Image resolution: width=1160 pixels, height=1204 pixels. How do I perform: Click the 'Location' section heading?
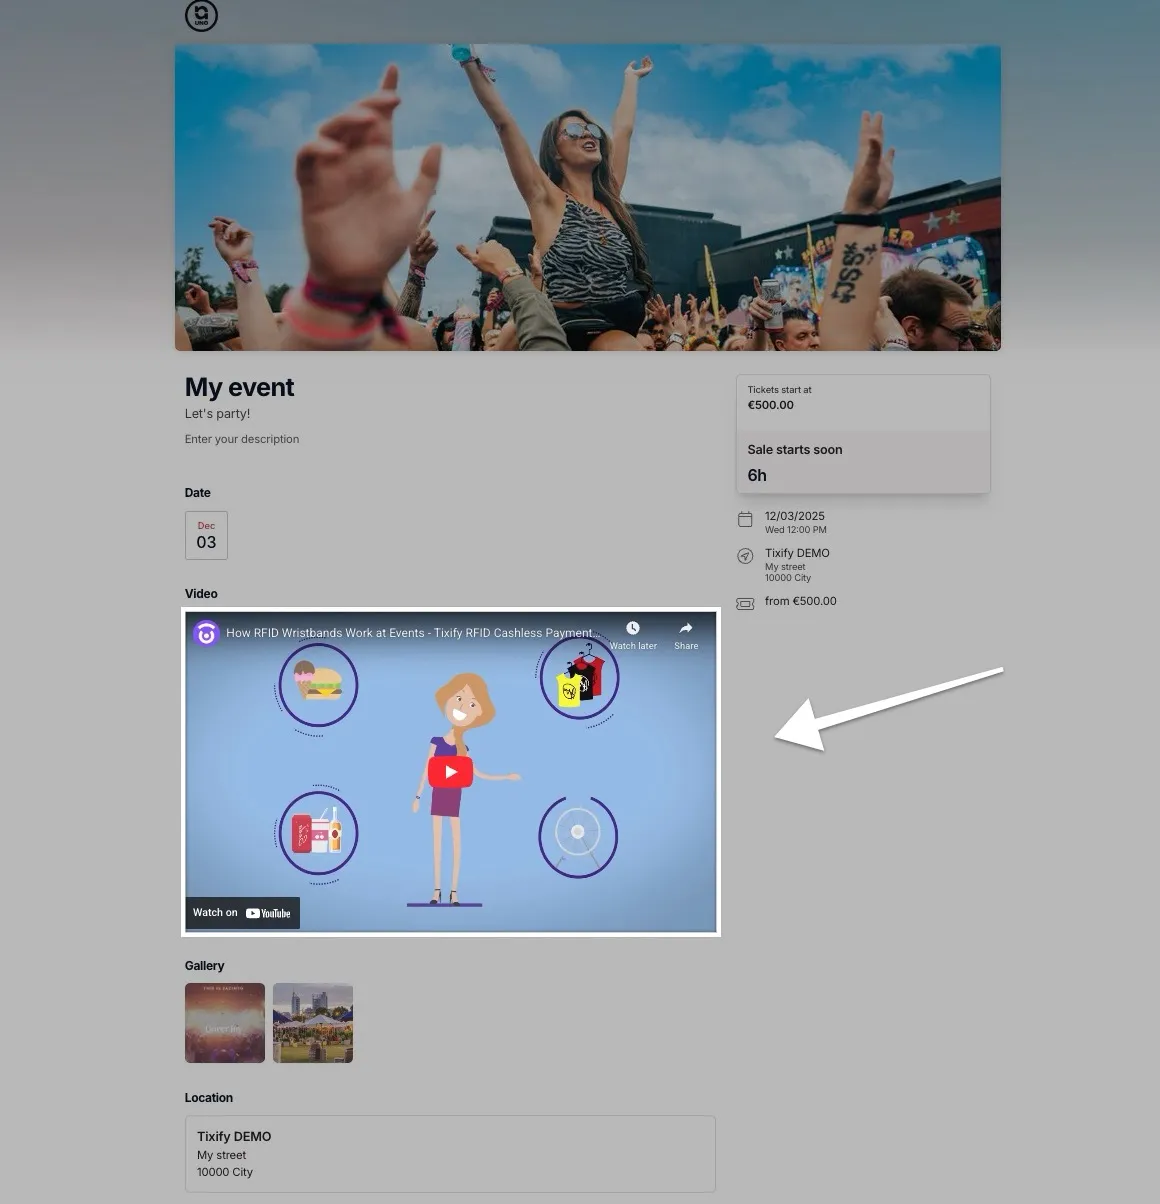click(x=209, y=1098)
